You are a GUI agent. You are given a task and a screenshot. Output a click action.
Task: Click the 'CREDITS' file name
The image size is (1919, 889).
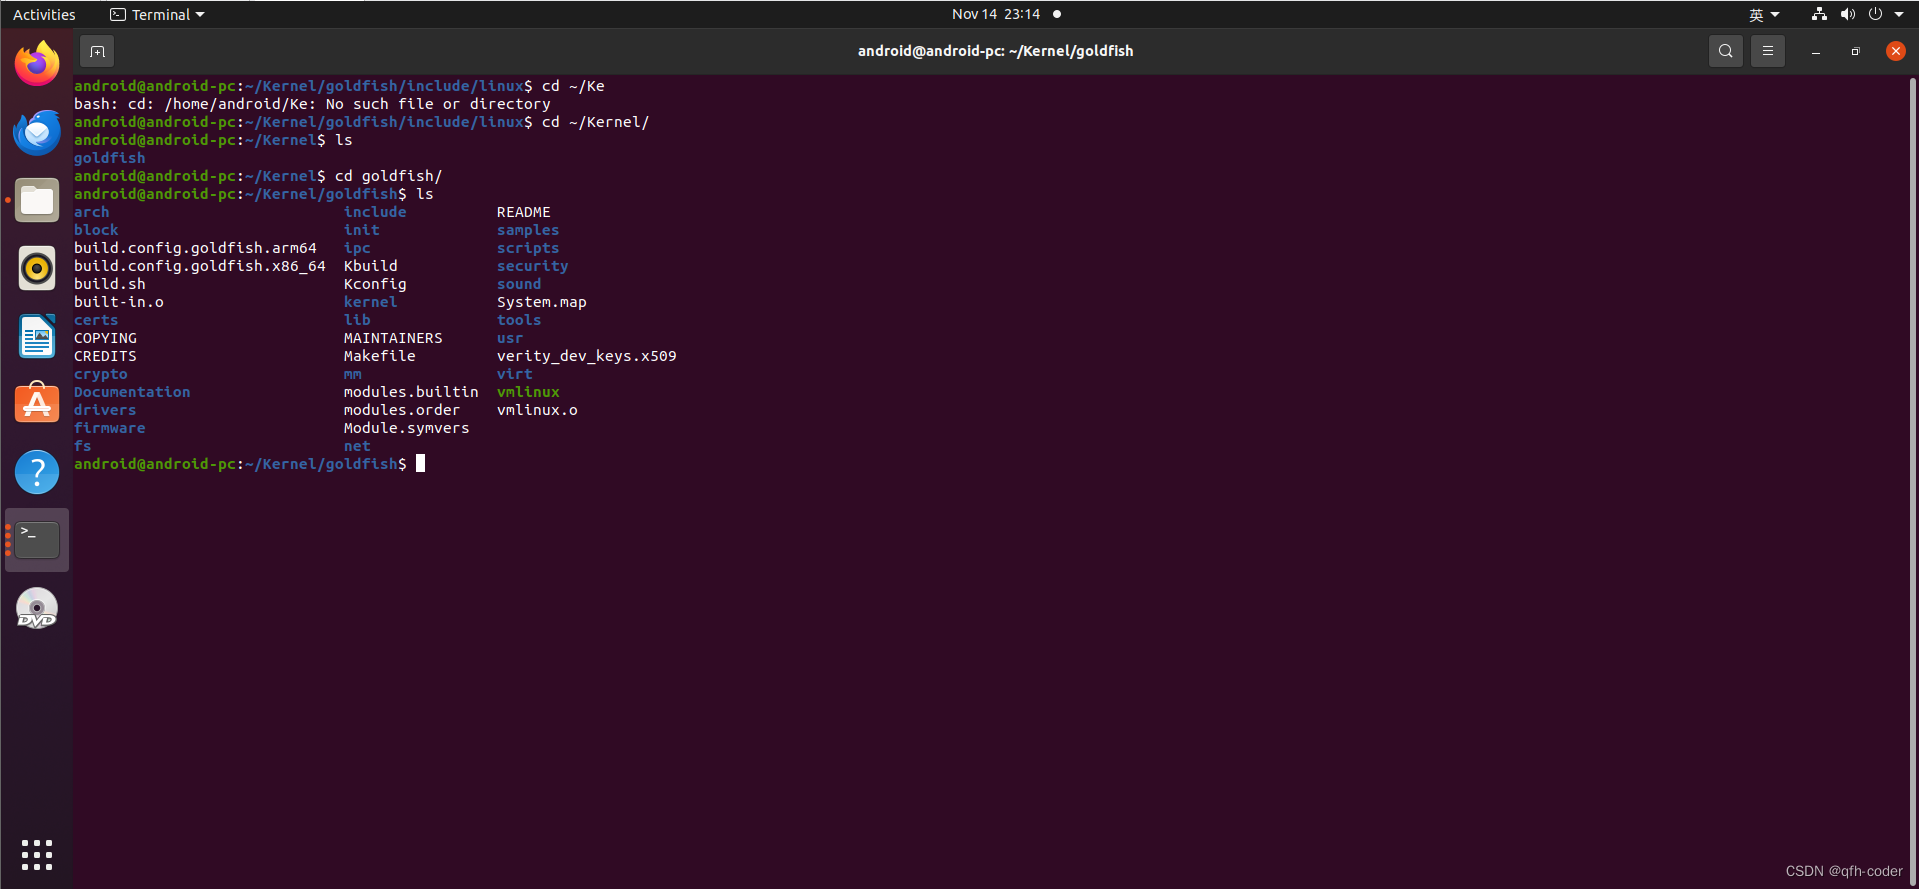[105, 356]
